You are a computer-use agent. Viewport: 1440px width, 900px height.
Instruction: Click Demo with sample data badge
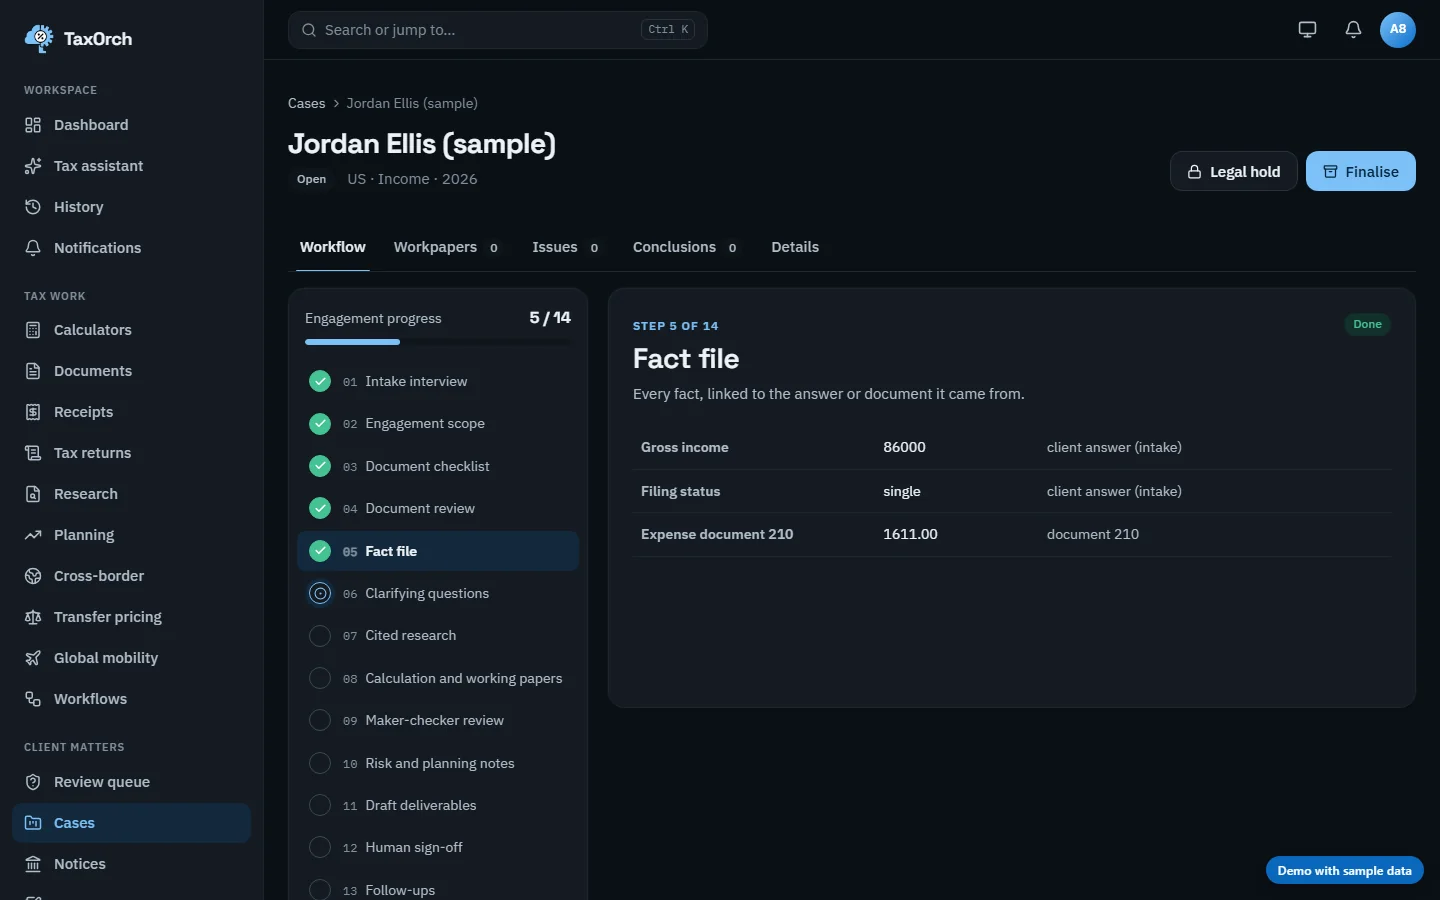click(x=1344, y=871)
